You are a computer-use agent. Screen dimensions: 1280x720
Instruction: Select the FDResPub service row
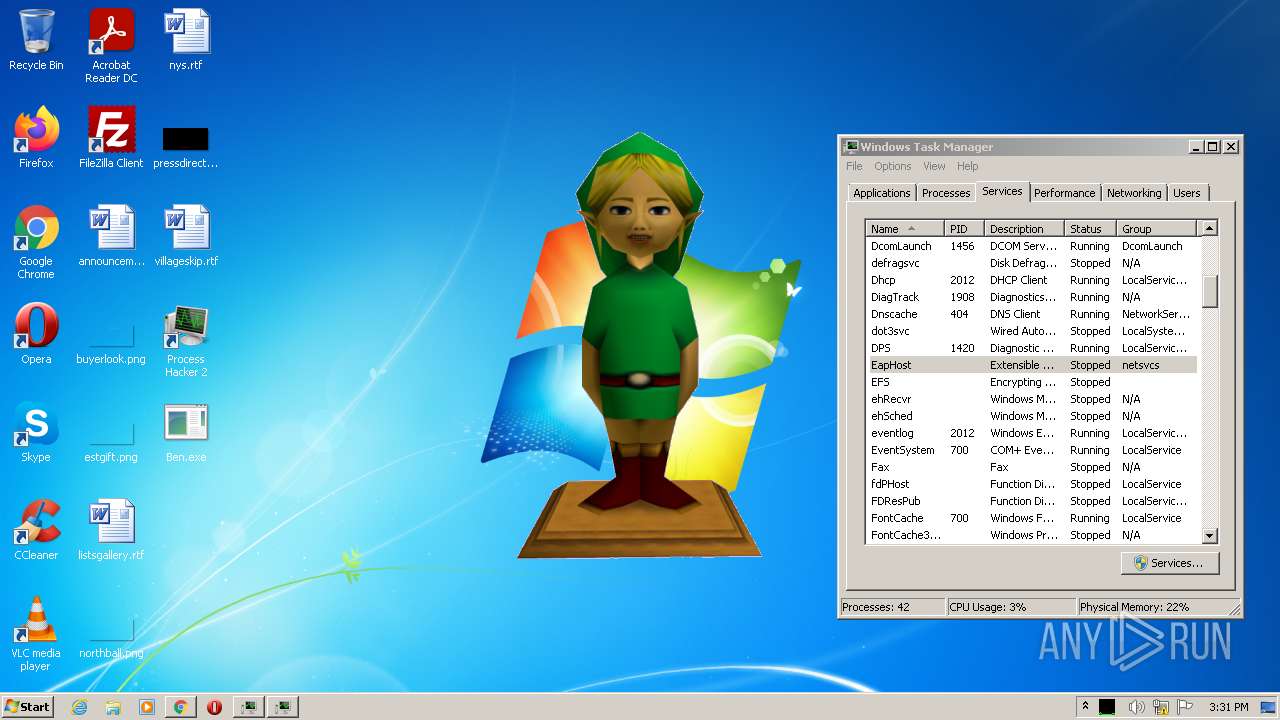pos(1031,501)
